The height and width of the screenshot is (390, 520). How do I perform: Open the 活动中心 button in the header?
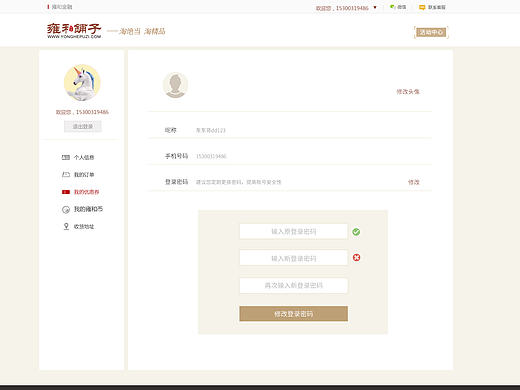(431, 32)
